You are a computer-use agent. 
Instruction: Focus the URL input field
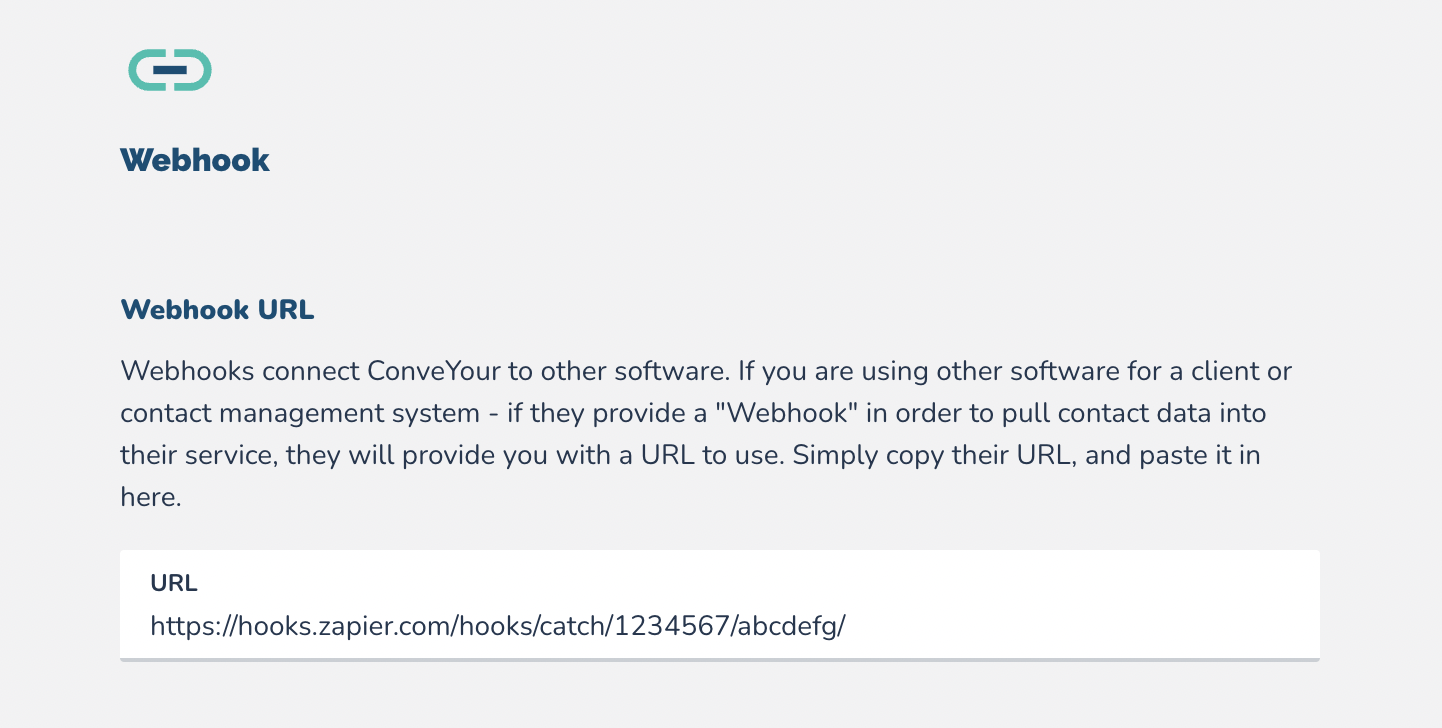[x=720, y=605]
